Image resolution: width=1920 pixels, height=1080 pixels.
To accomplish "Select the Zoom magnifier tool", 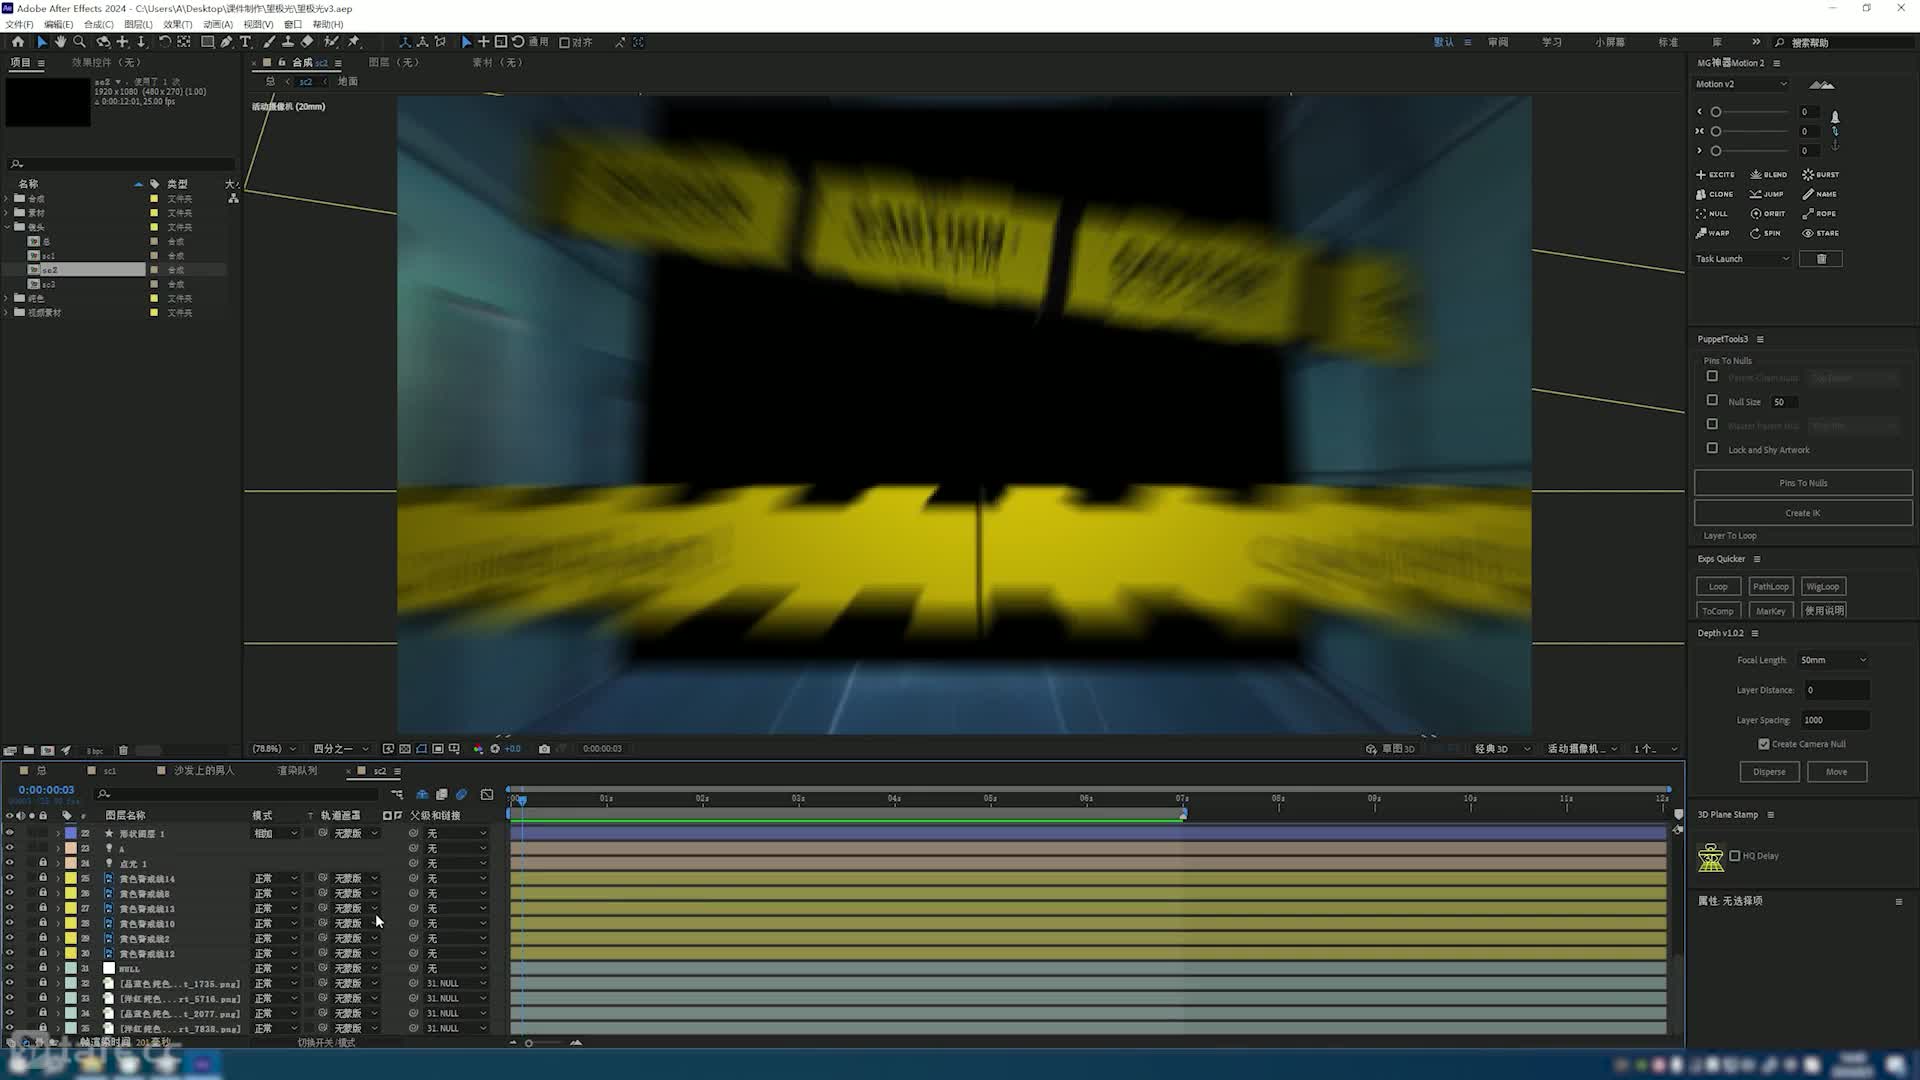I will coord(80,42).
